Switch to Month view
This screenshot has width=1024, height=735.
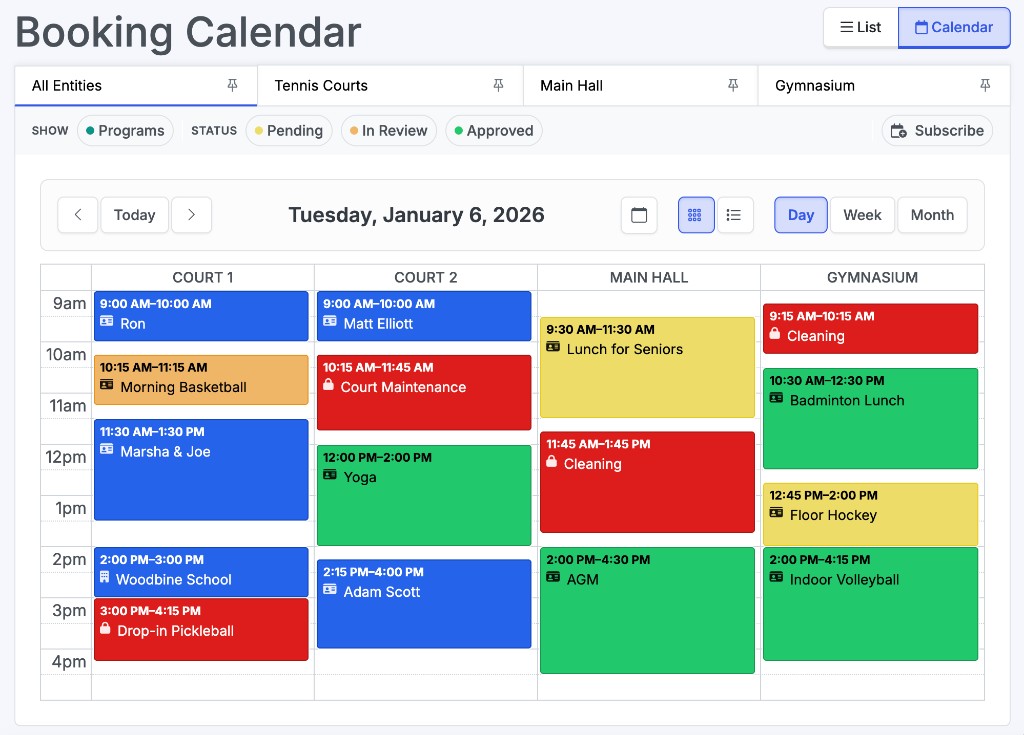[932, 214]
